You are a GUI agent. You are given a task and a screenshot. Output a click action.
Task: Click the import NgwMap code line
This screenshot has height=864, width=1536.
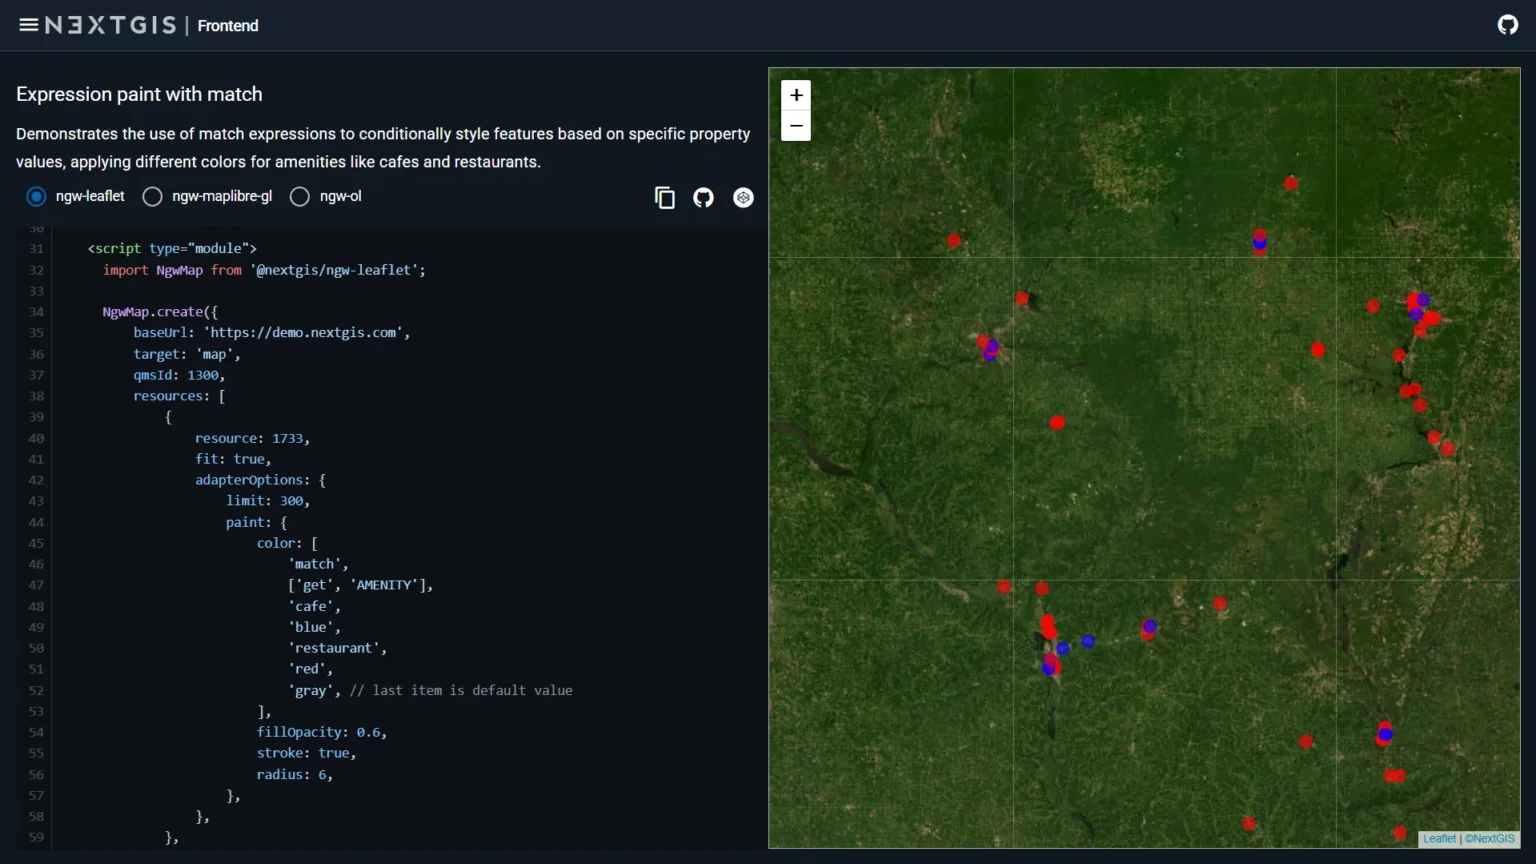[x=264, y=270]
